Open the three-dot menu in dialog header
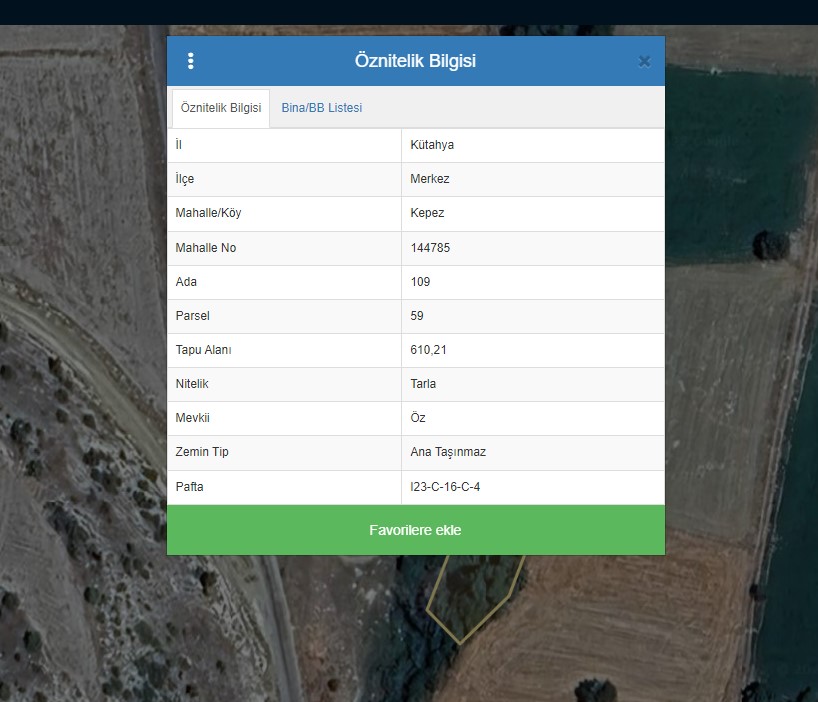818x702 pixels. click(x=191, y=61)
